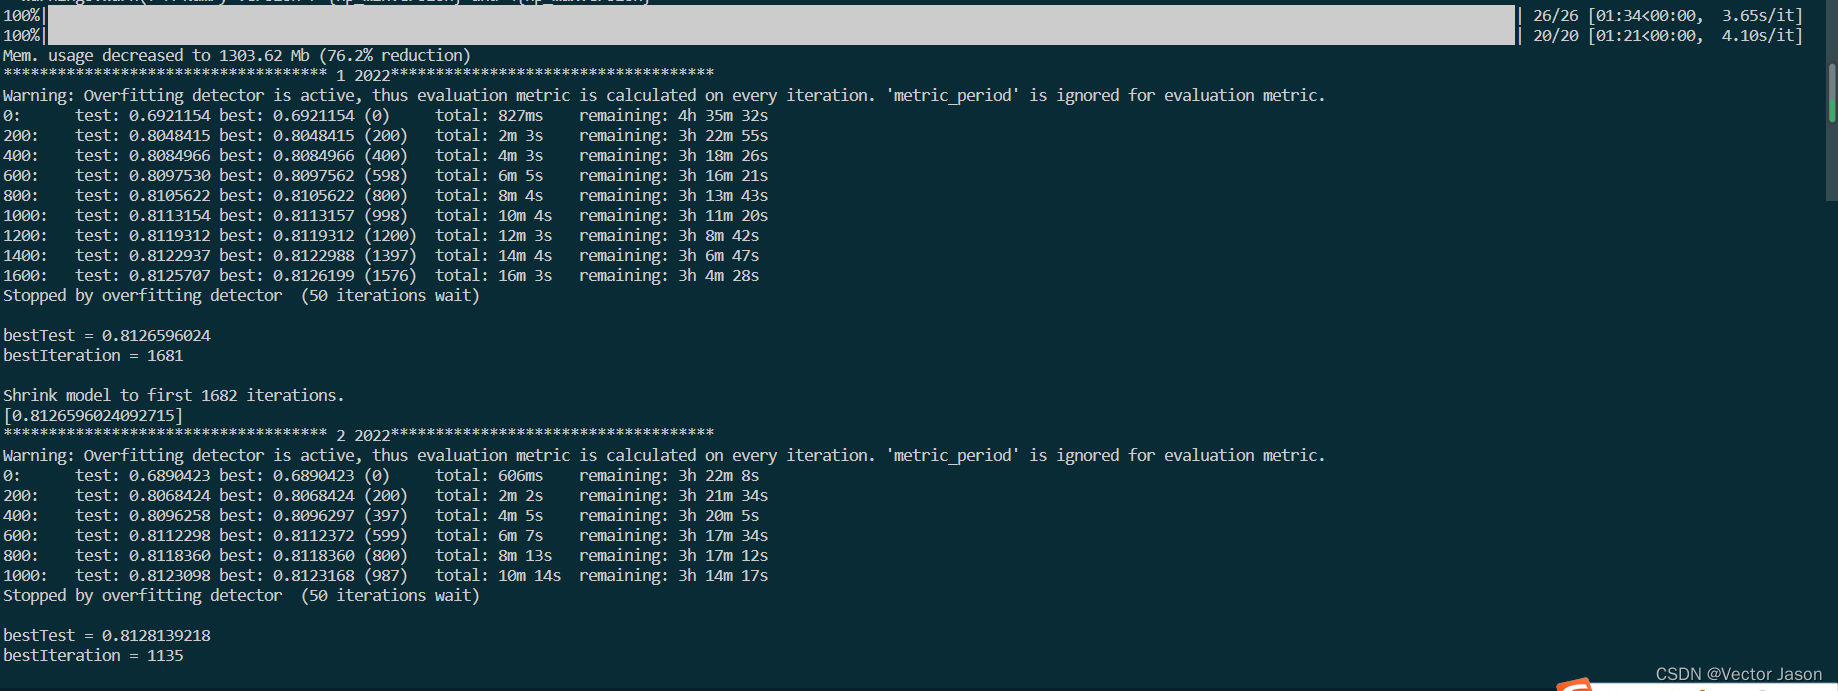Click 'total: 606ms' value
The width and height of the screenshot is (1838, 691).
489,475
